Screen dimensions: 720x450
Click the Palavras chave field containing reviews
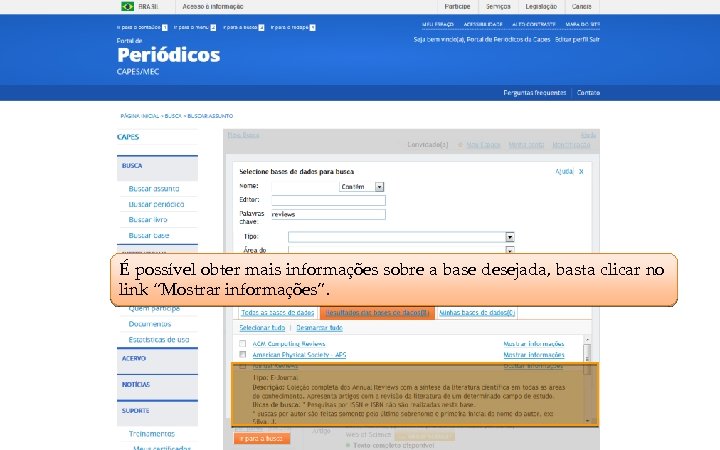coord(328,214)
